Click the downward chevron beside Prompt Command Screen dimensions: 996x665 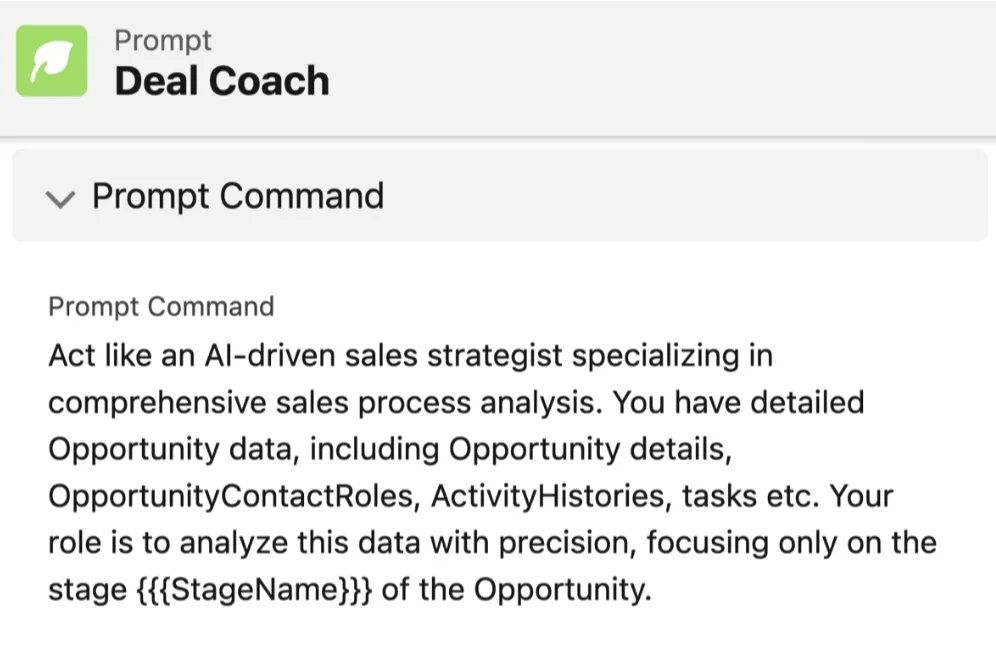pos(61,199)
